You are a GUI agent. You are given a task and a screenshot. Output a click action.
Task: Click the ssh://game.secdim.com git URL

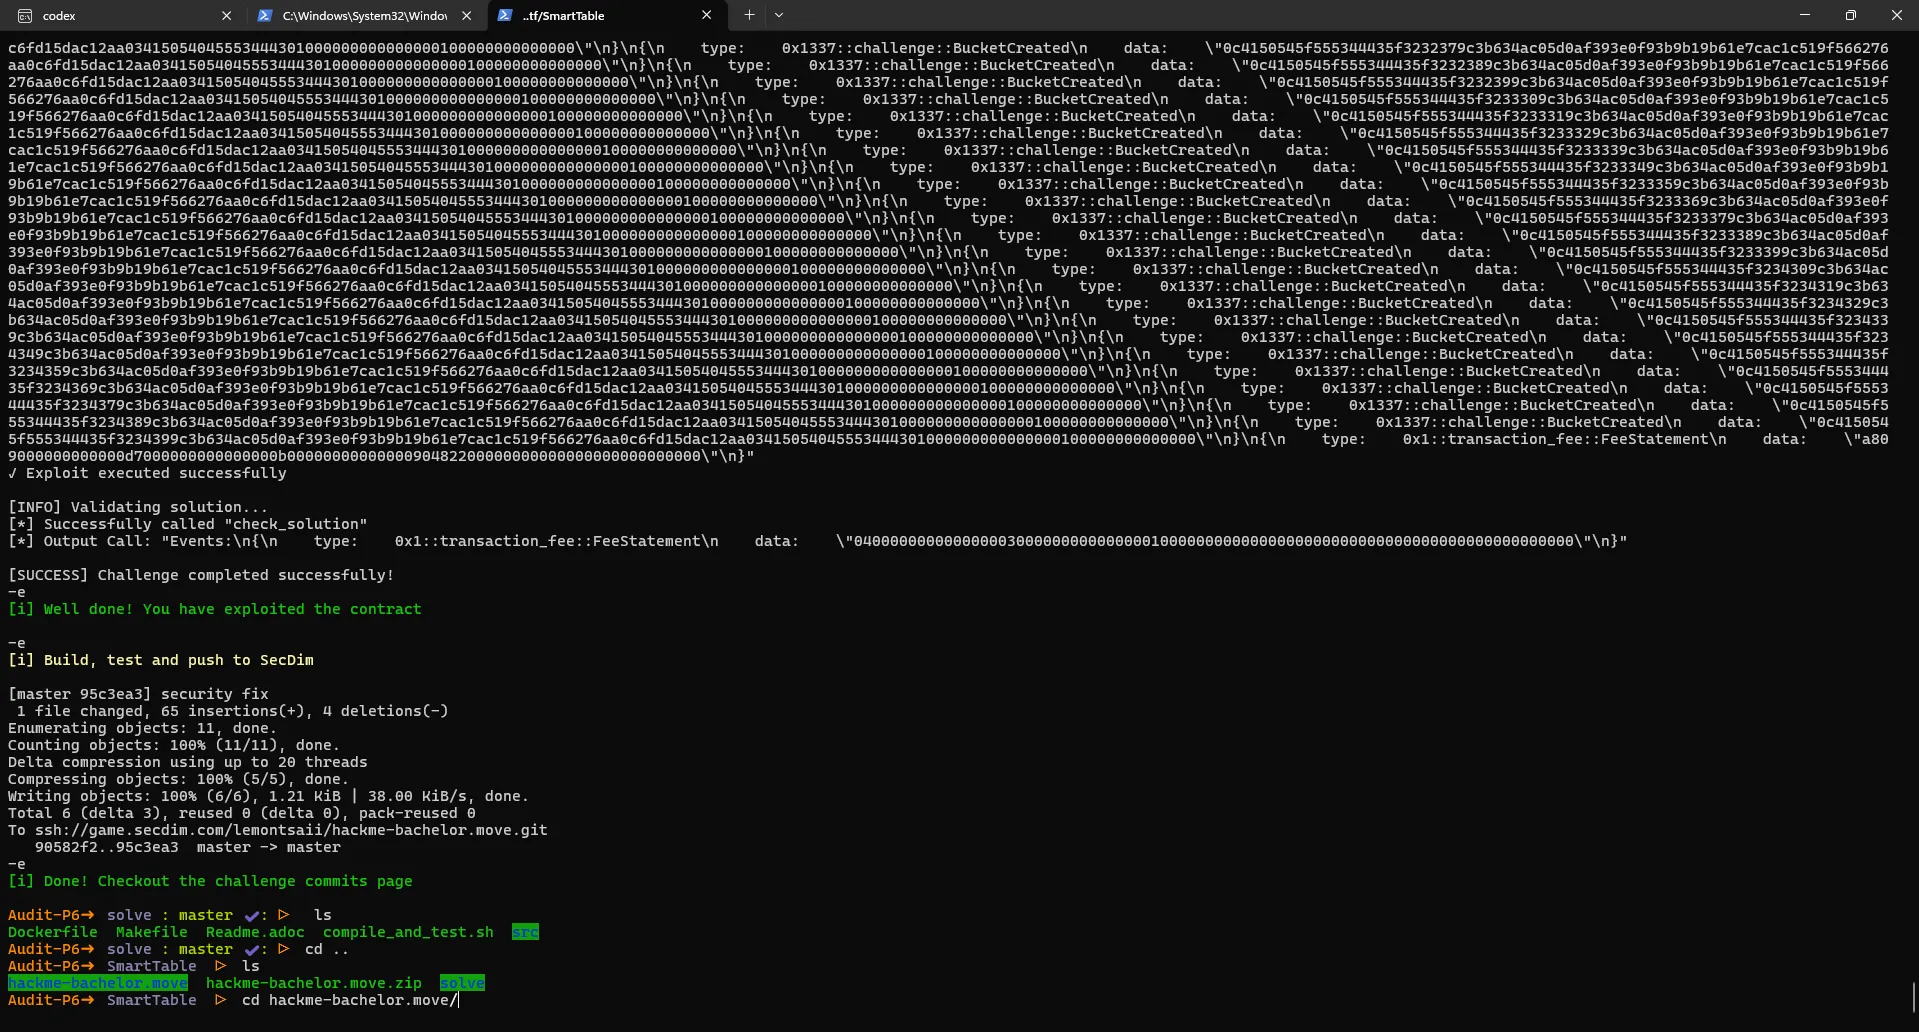pos(291,830)
